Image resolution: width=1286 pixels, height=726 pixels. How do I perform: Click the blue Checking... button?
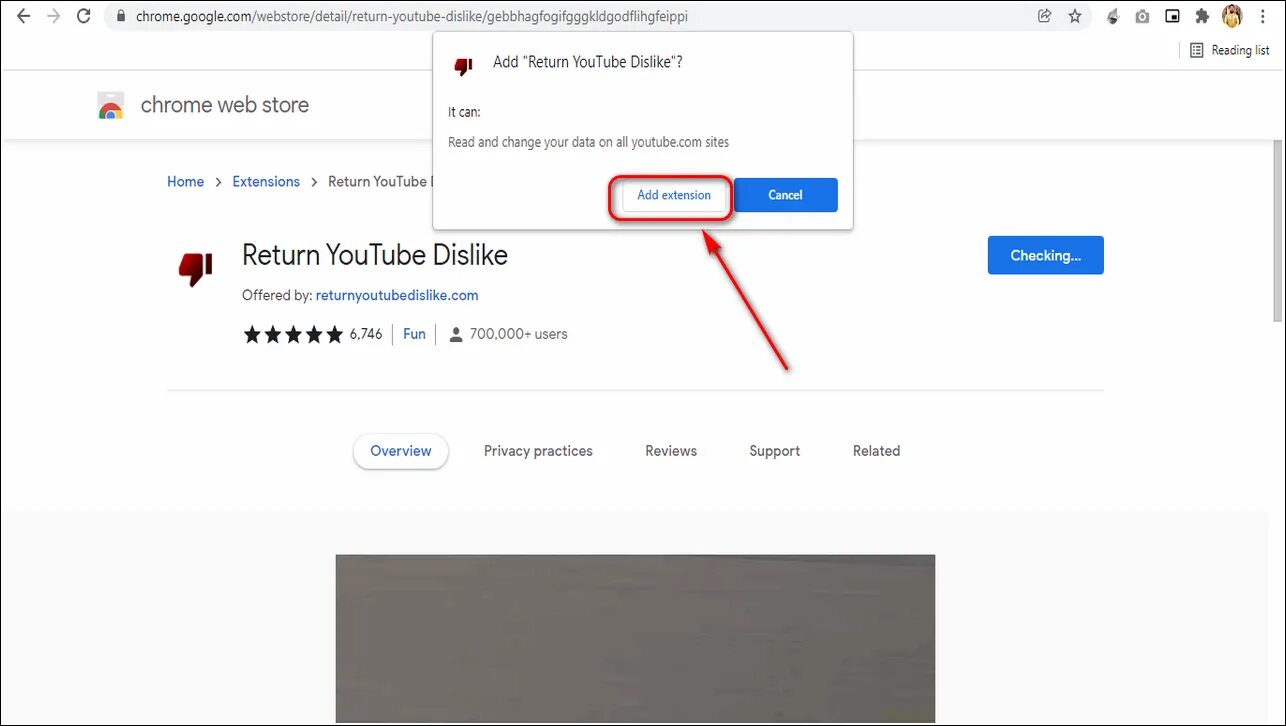(1045, 255)
